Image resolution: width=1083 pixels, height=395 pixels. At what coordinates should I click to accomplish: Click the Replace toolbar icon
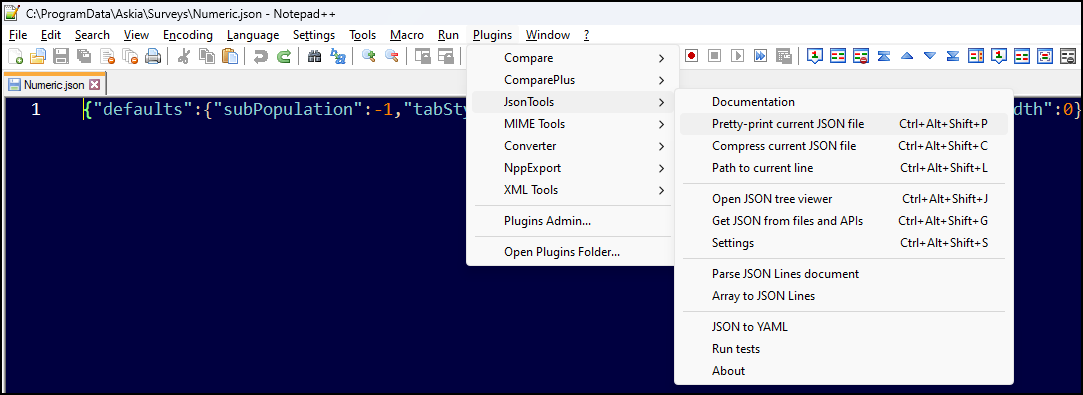point(337,57)
